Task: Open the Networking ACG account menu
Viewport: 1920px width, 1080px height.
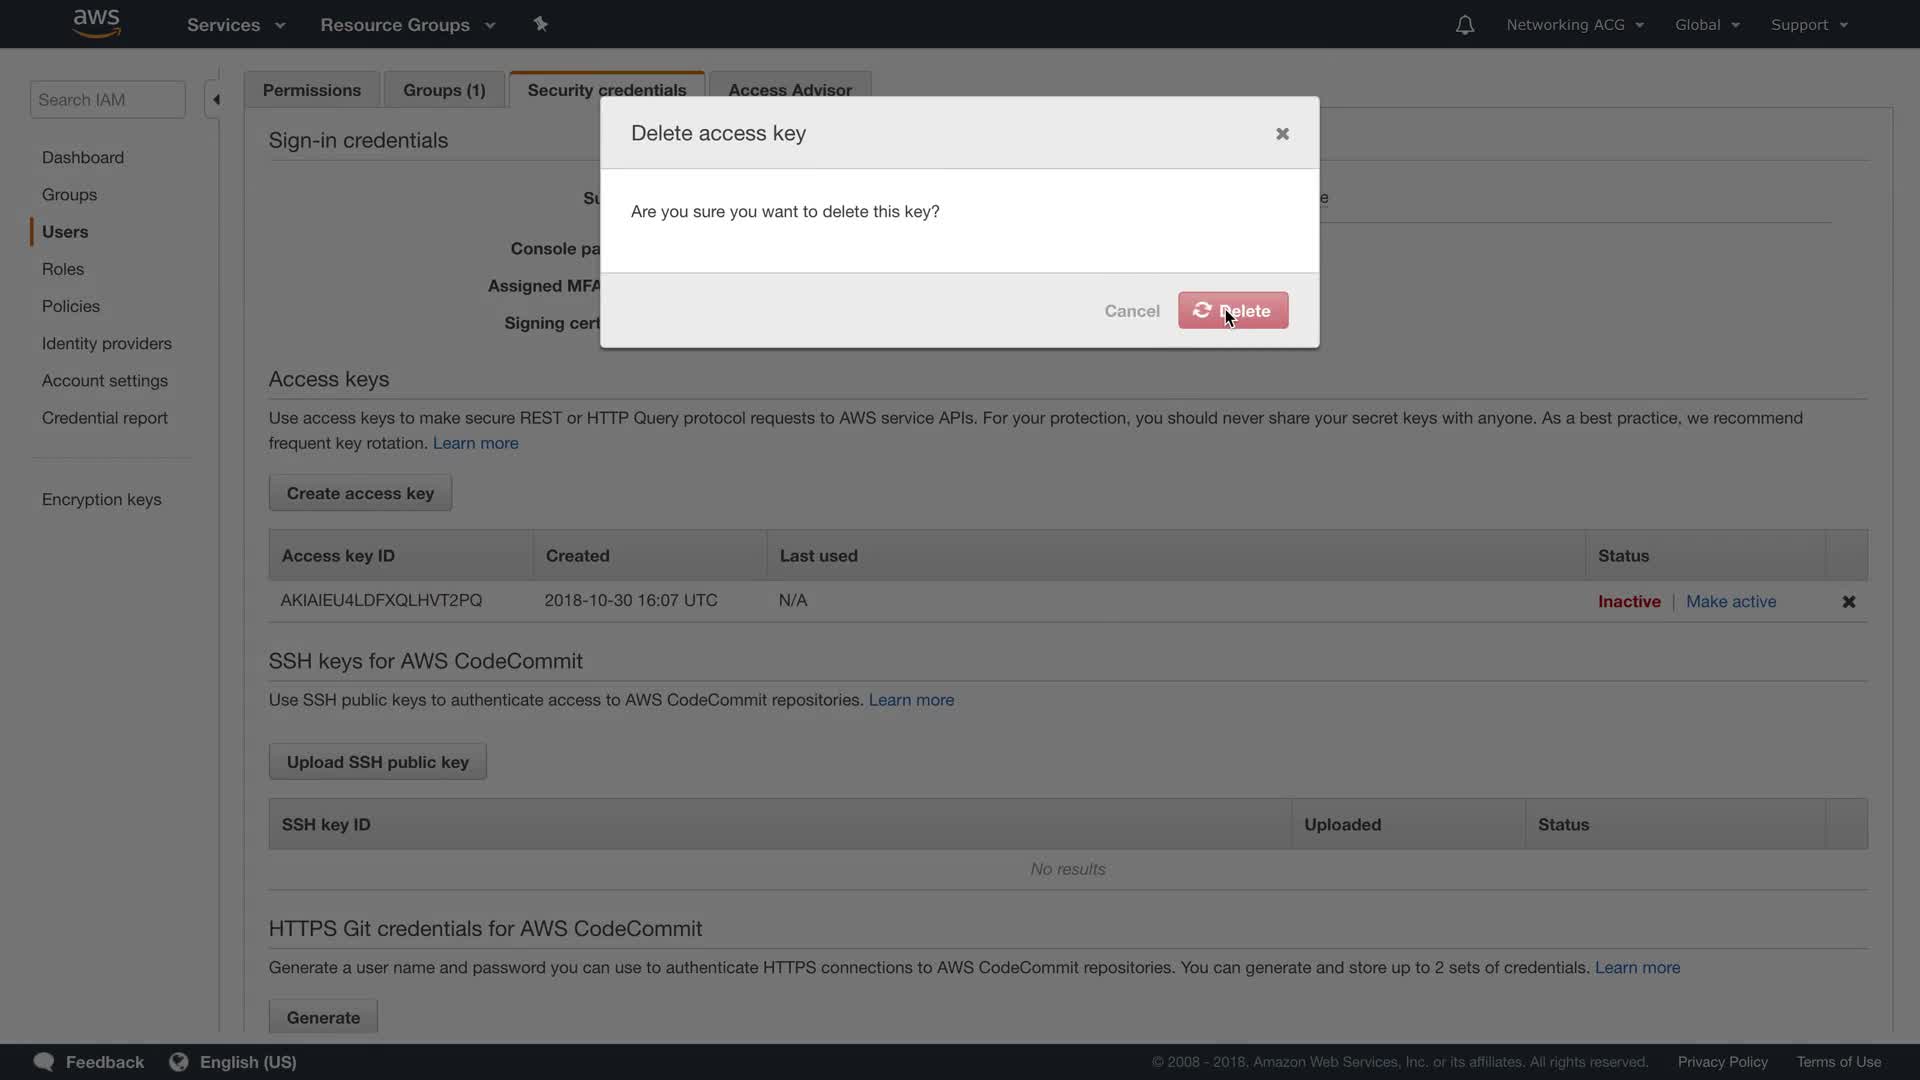Action: pyautogui.click(x=1575, y=25)
